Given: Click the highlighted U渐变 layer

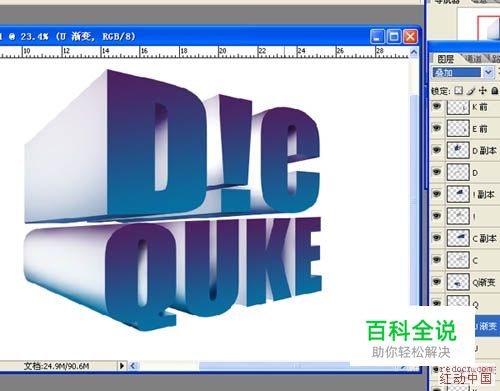Looking at the screenshot, I should click(x=487, y=326).
